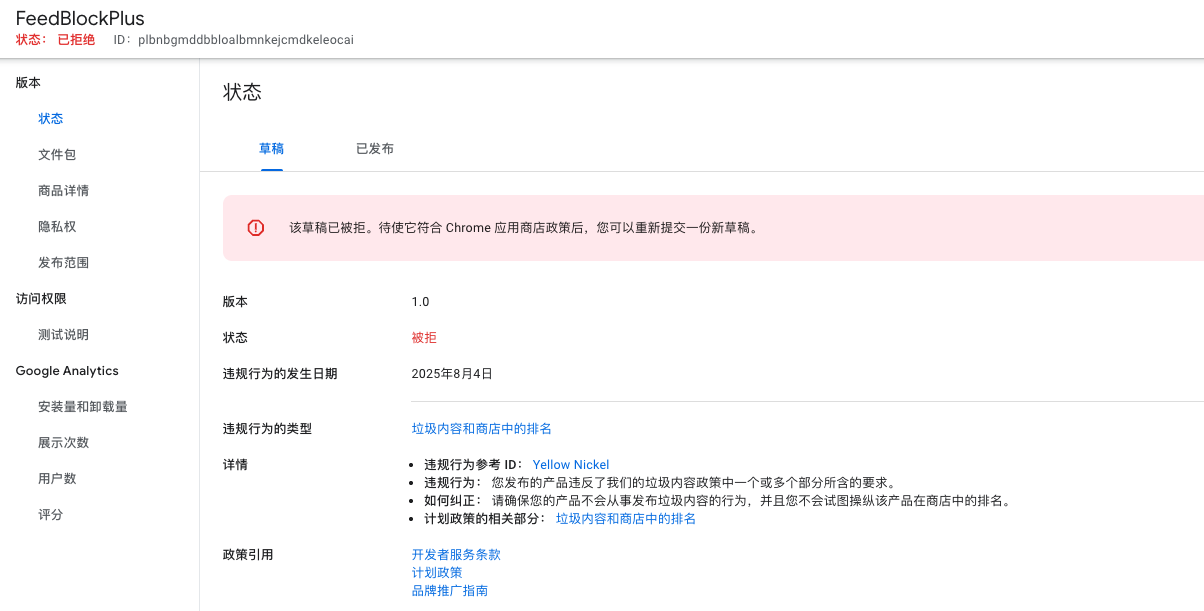Click the 违规行为 description bullet

[660, 483]
